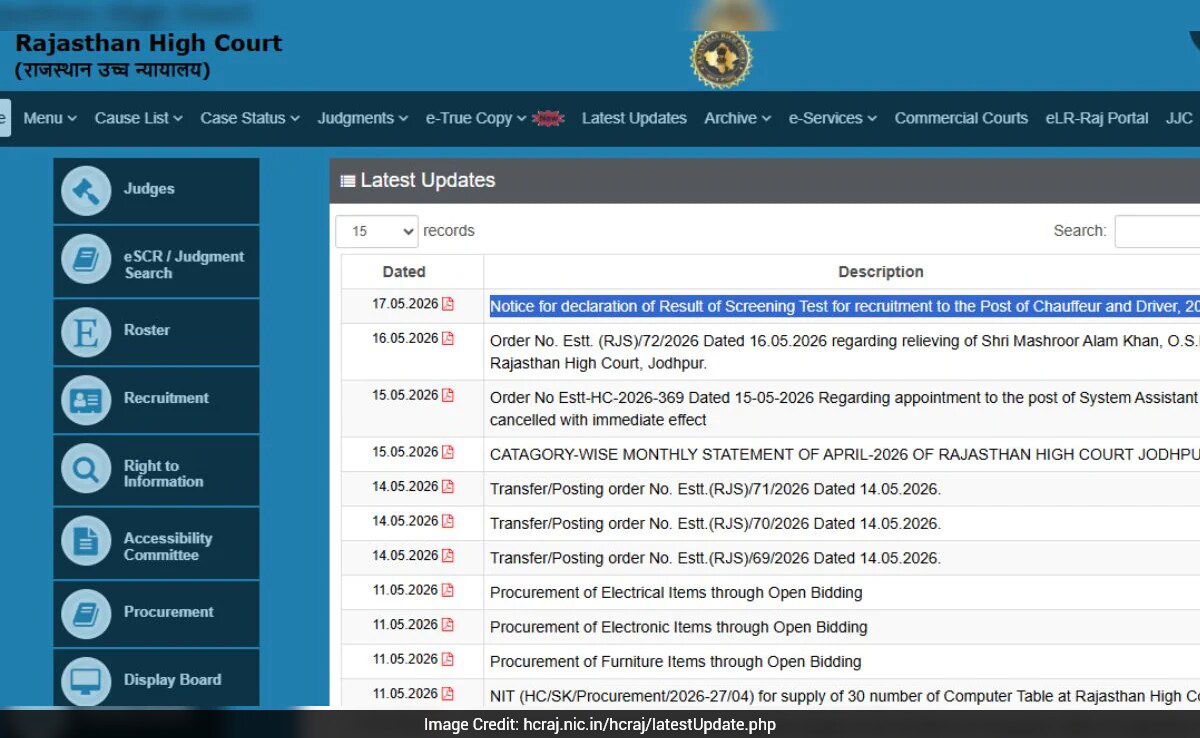Open PDF icon for order Estt.(RJS)/70/2026

coord(448,521)
